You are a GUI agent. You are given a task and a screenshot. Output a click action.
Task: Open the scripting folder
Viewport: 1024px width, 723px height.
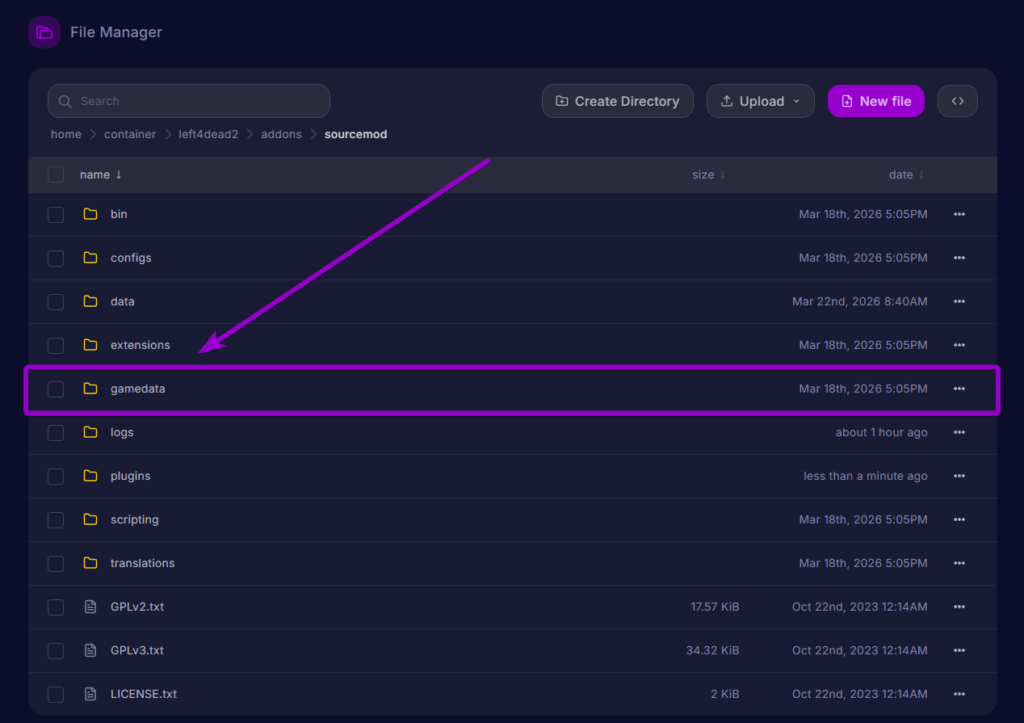point(134,520)
